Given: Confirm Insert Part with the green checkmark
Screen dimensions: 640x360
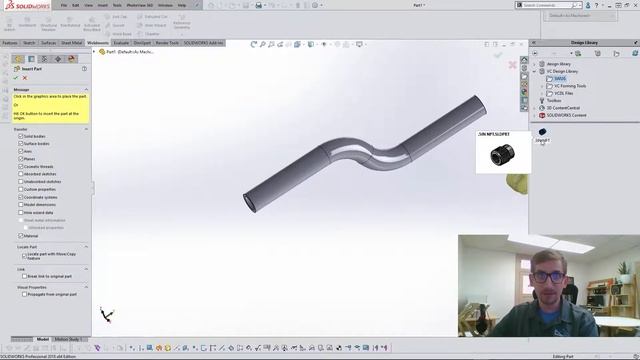Looking at the screenshot, I should pos(16,78).
